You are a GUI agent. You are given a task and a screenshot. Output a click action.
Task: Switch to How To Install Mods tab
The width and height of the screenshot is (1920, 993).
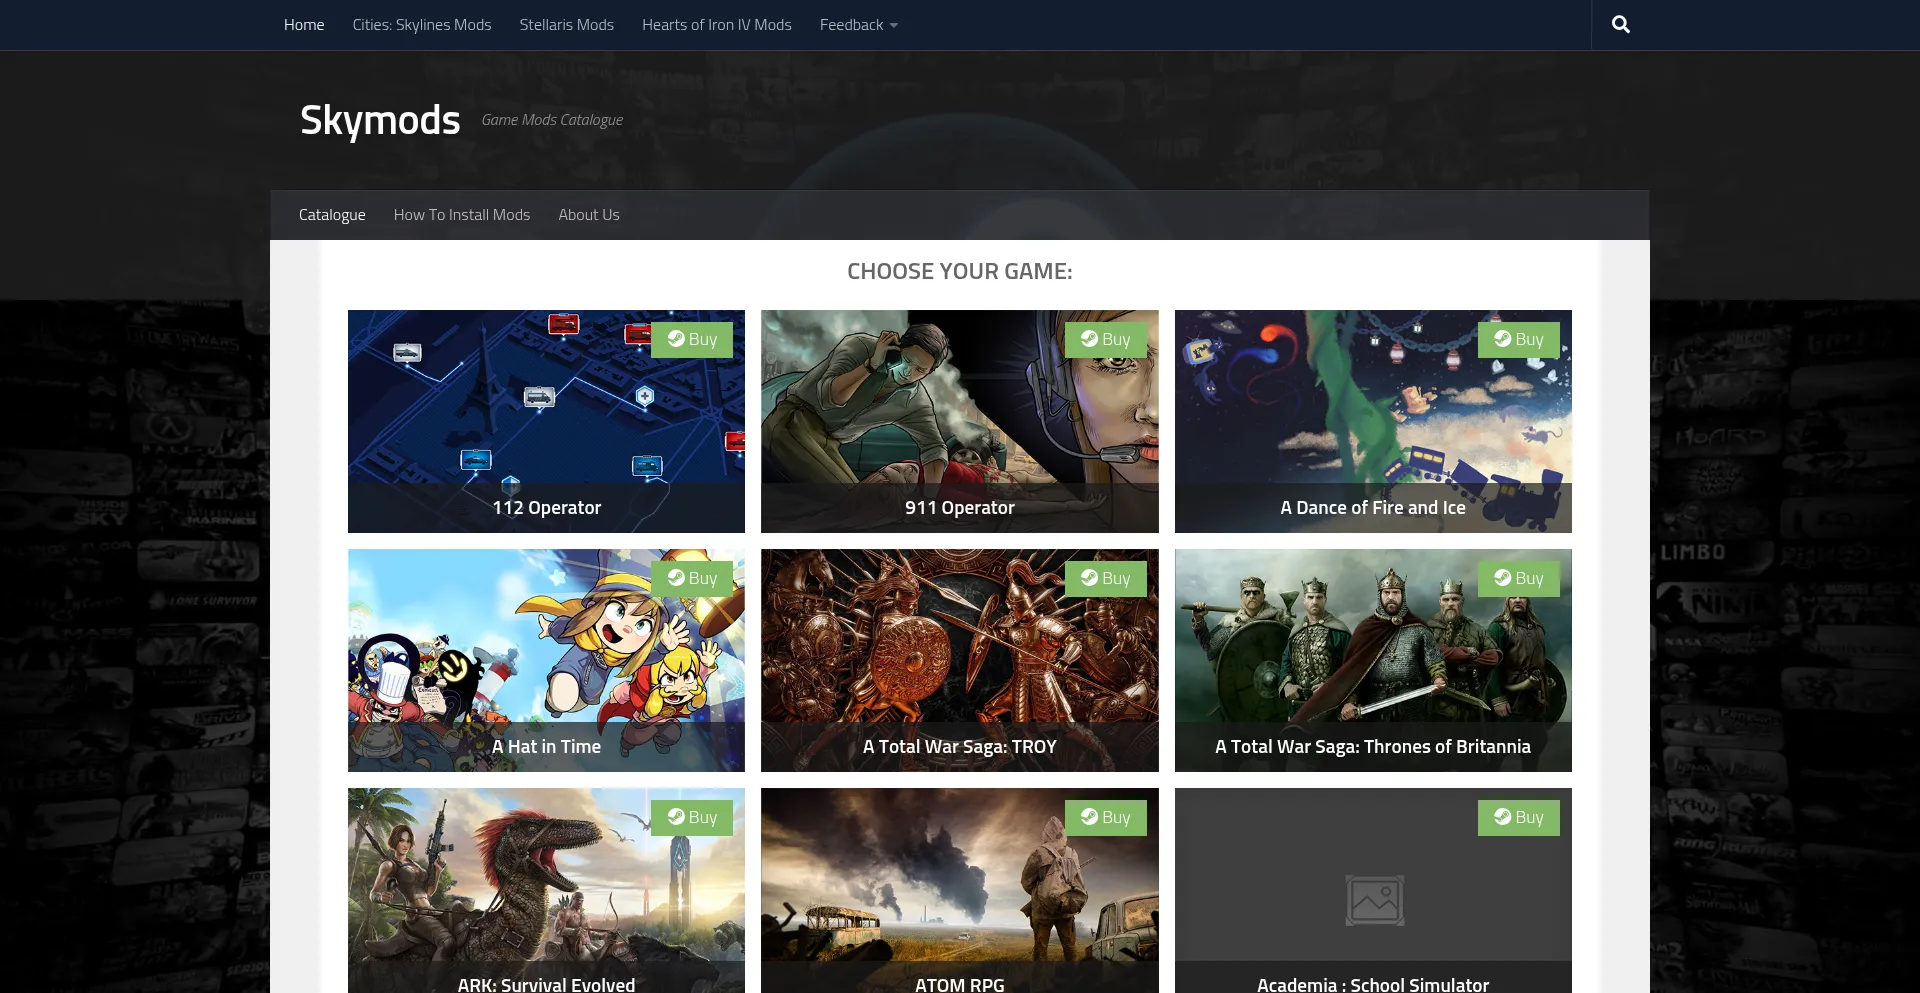pos(461,215)
